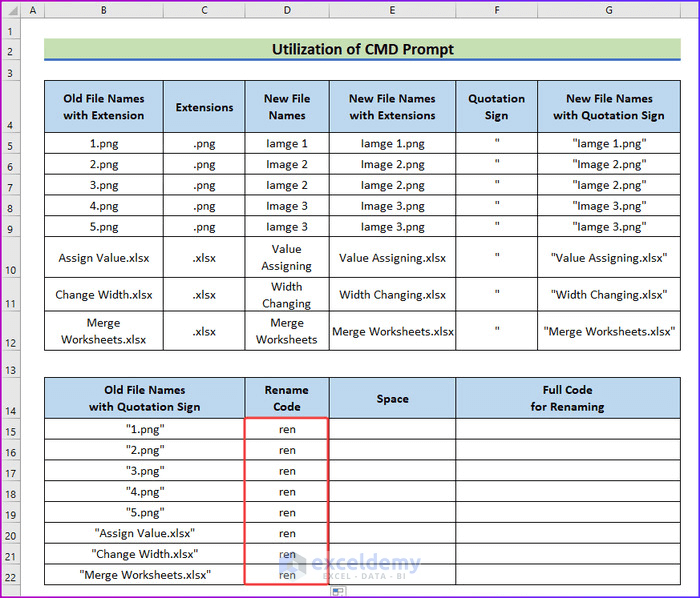Select row 22 header
The height and width of the screenshot is (598, 700).
pos(10,575)
